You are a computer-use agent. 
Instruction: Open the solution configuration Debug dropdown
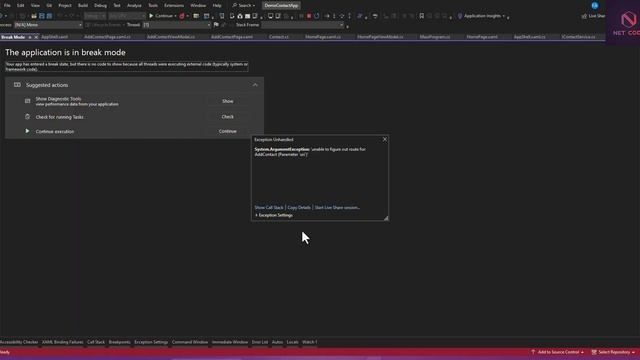tap(95, 16)
